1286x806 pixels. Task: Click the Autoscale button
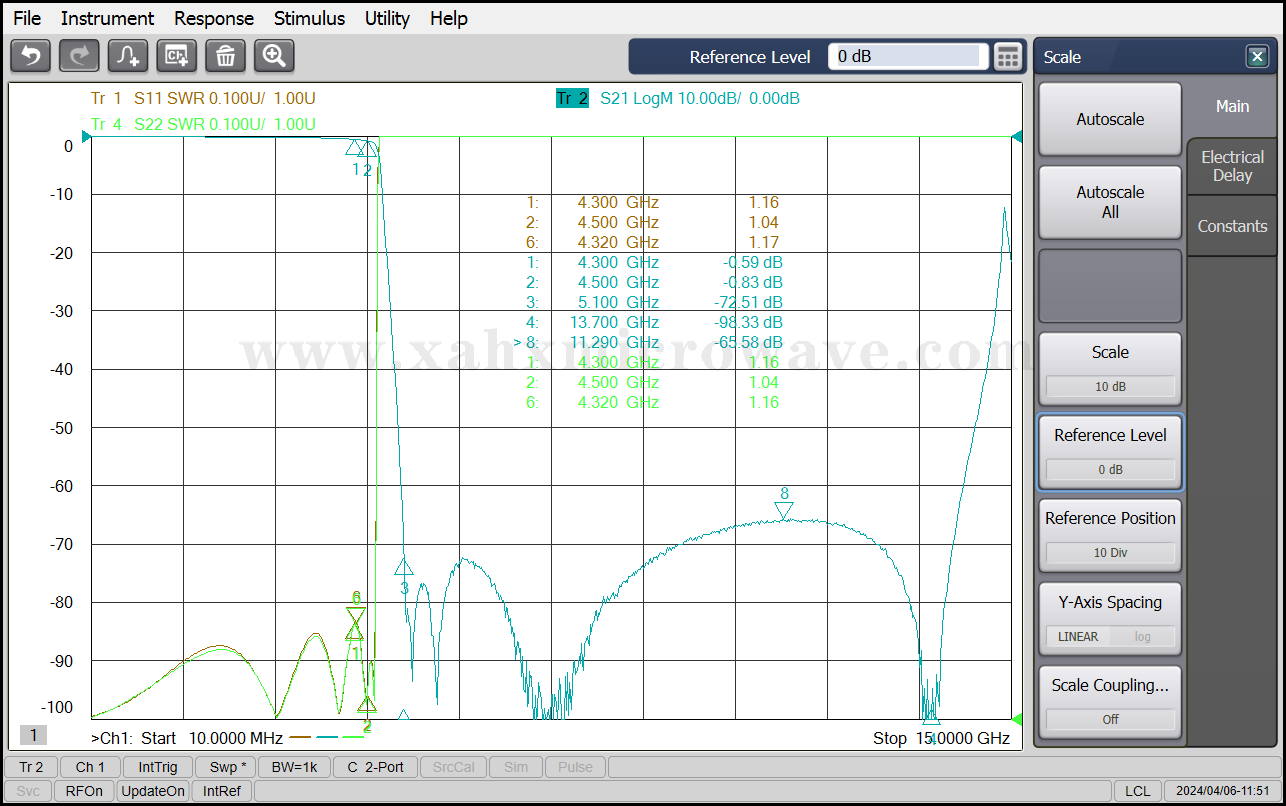[1110, 119]
